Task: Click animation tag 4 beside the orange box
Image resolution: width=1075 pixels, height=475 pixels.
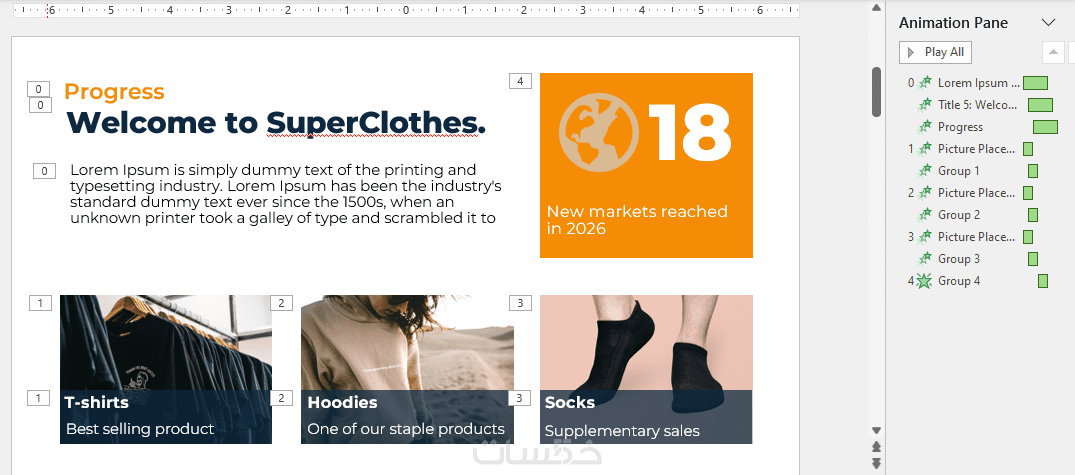Action: coord(520,81)
